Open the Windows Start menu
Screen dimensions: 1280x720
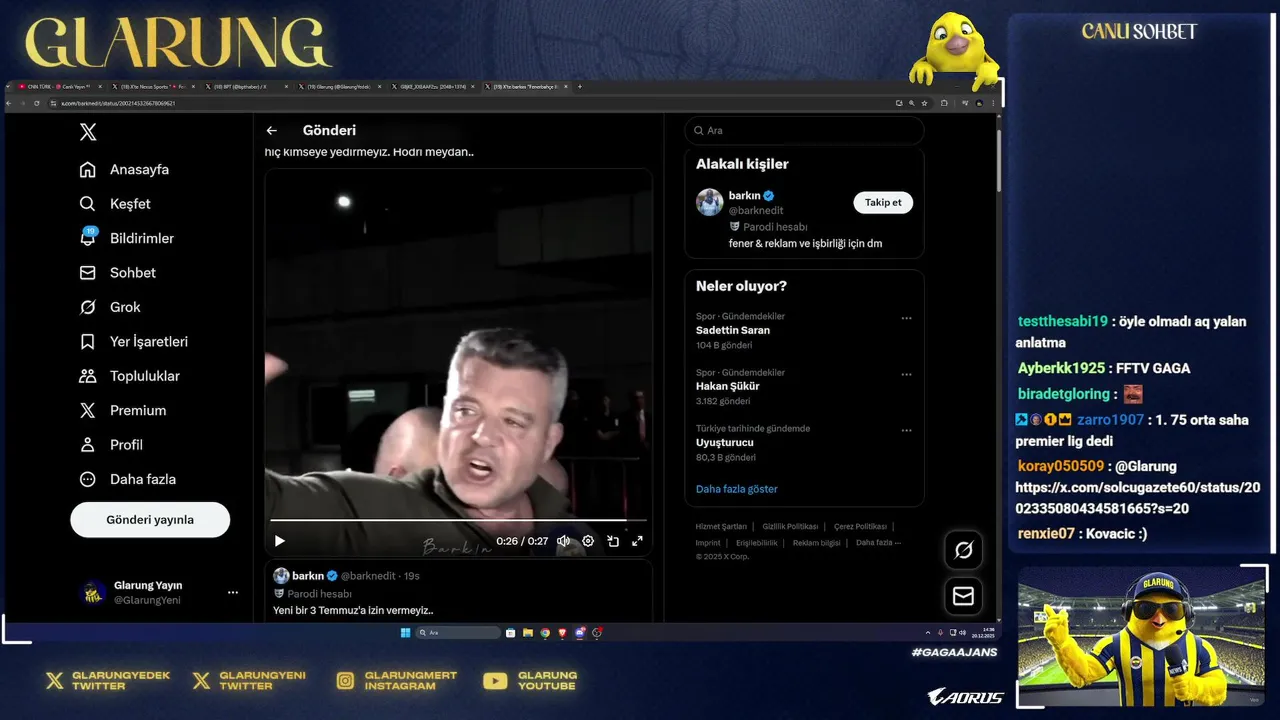coord(405,633)
